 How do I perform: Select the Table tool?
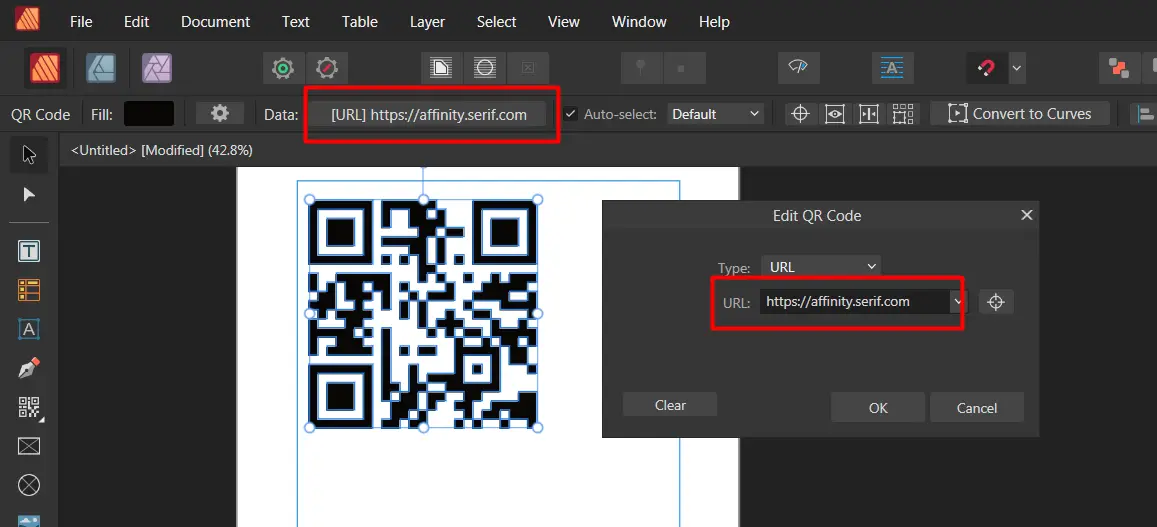click(x=29, y=290)
